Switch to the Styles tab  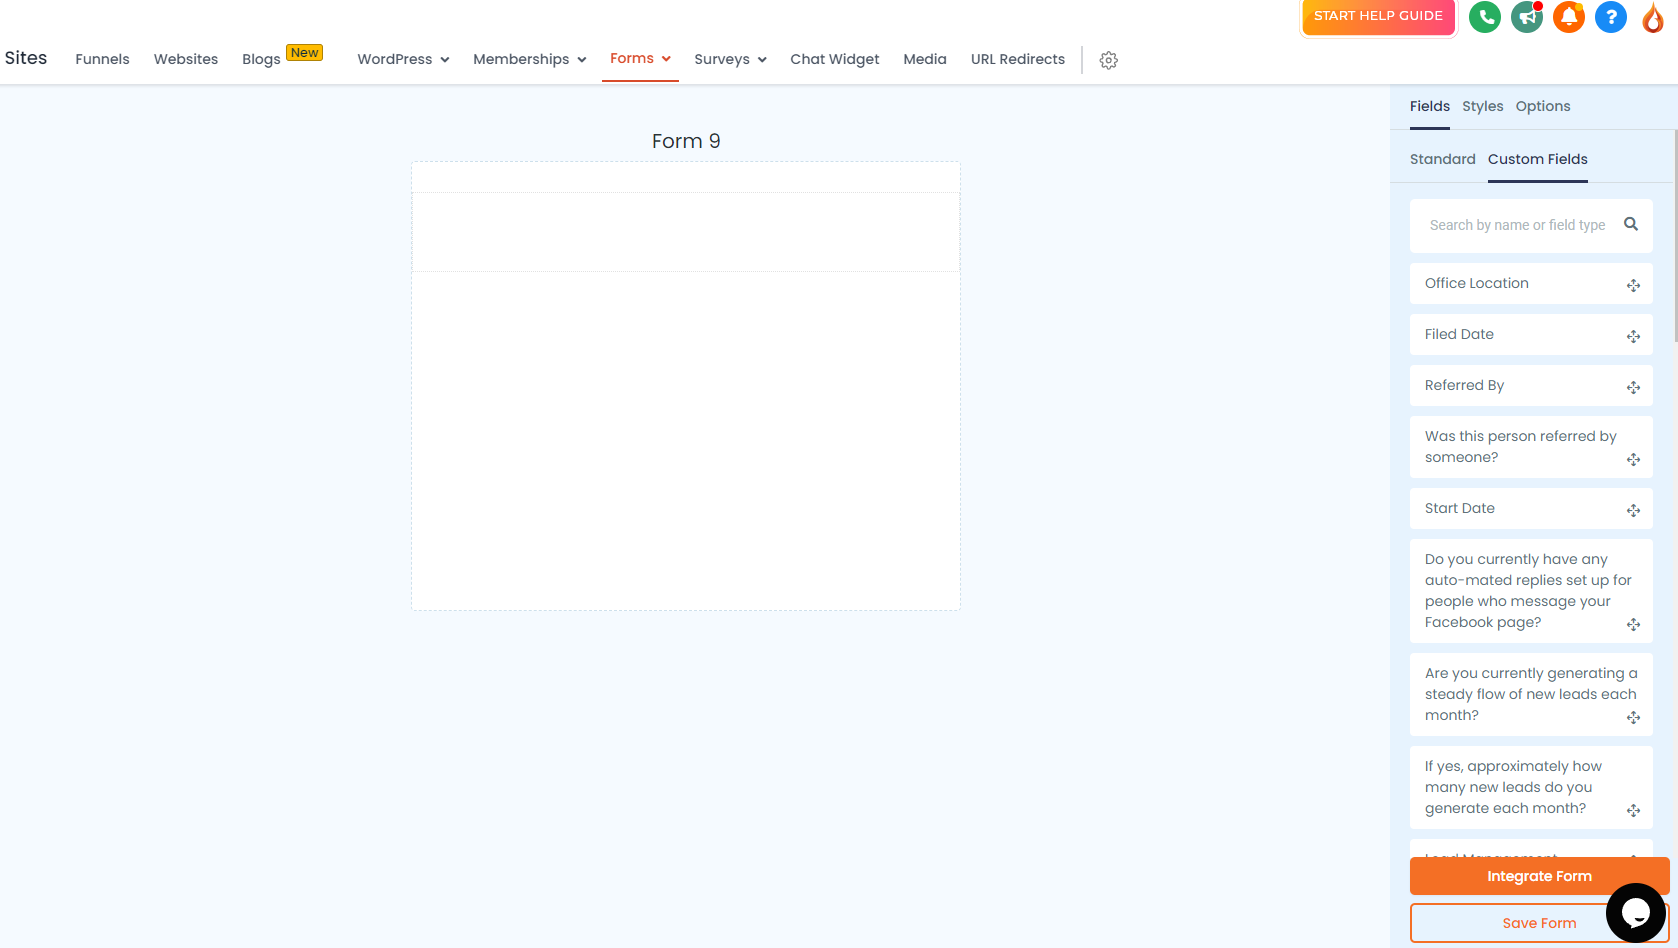tap(1482, 106)
